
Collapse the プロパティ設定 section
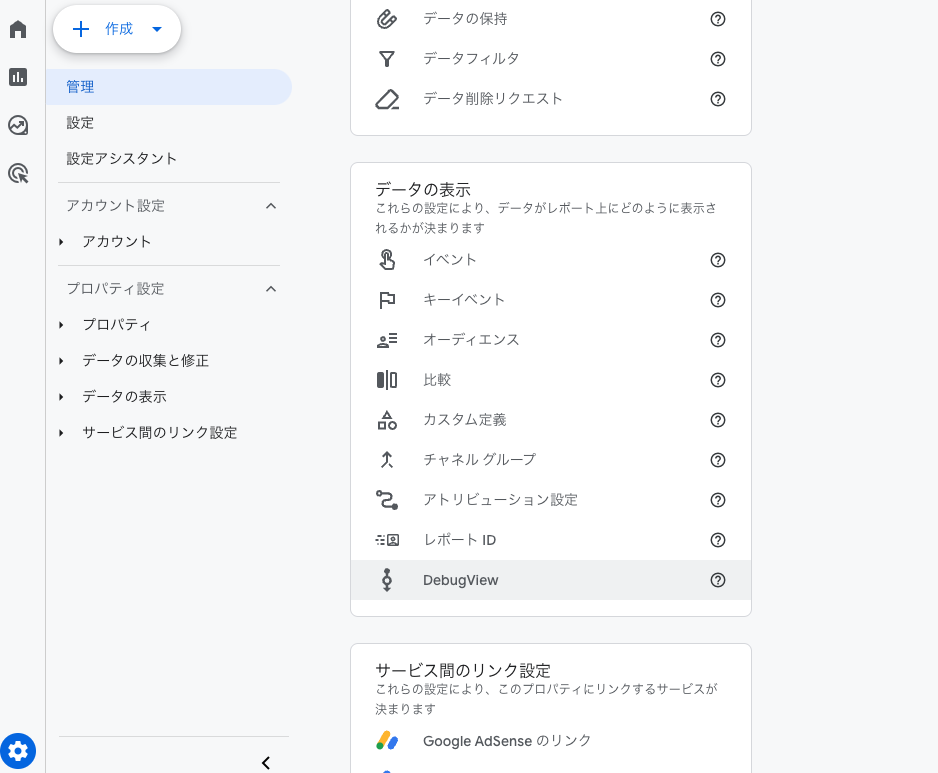270,289
